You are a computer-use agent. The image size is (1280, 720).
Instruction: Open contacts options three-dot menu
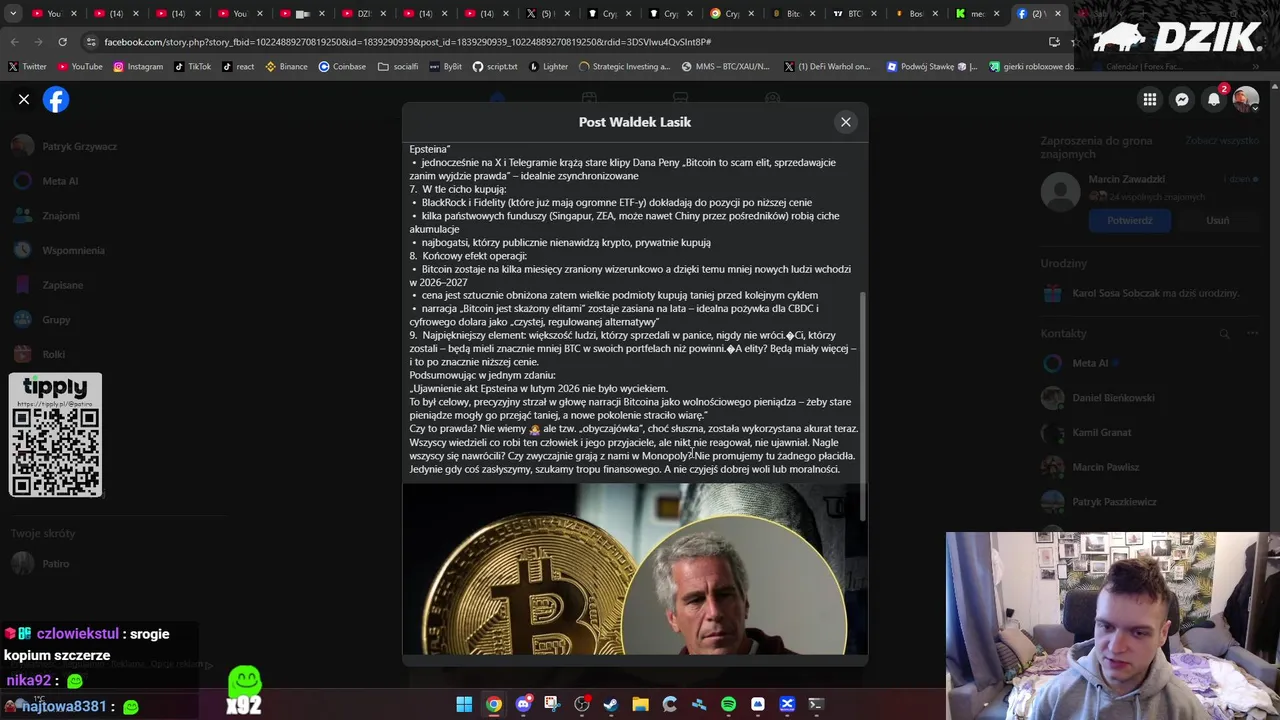coord(1252,333)
